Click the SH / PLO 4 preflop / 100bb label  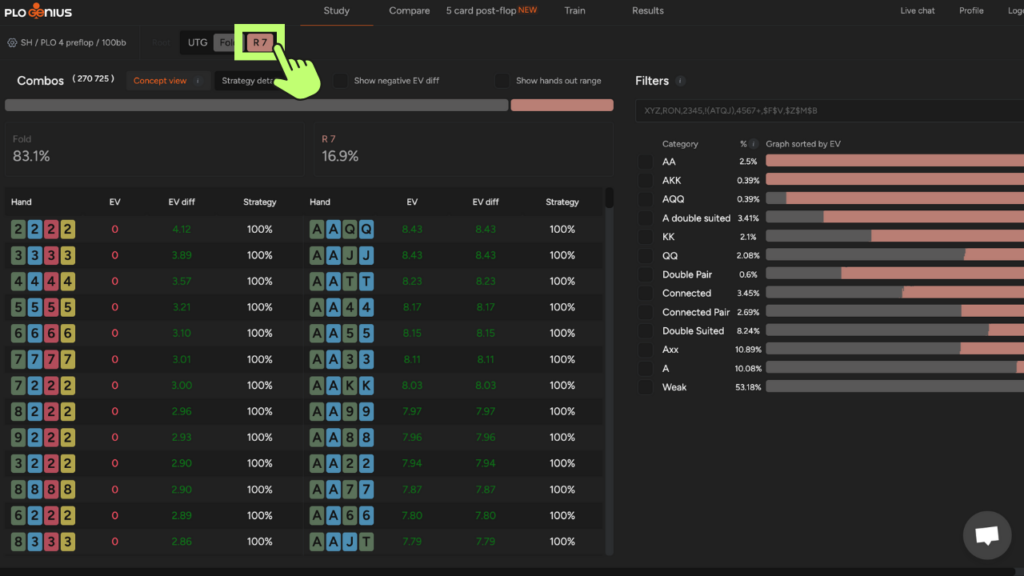point(73,42)
